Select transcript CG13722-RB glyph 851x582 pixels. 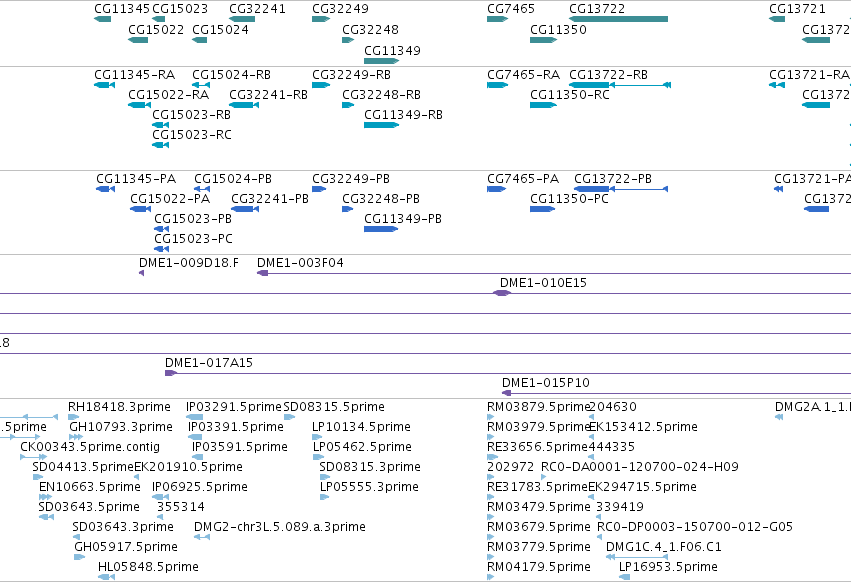620,85
